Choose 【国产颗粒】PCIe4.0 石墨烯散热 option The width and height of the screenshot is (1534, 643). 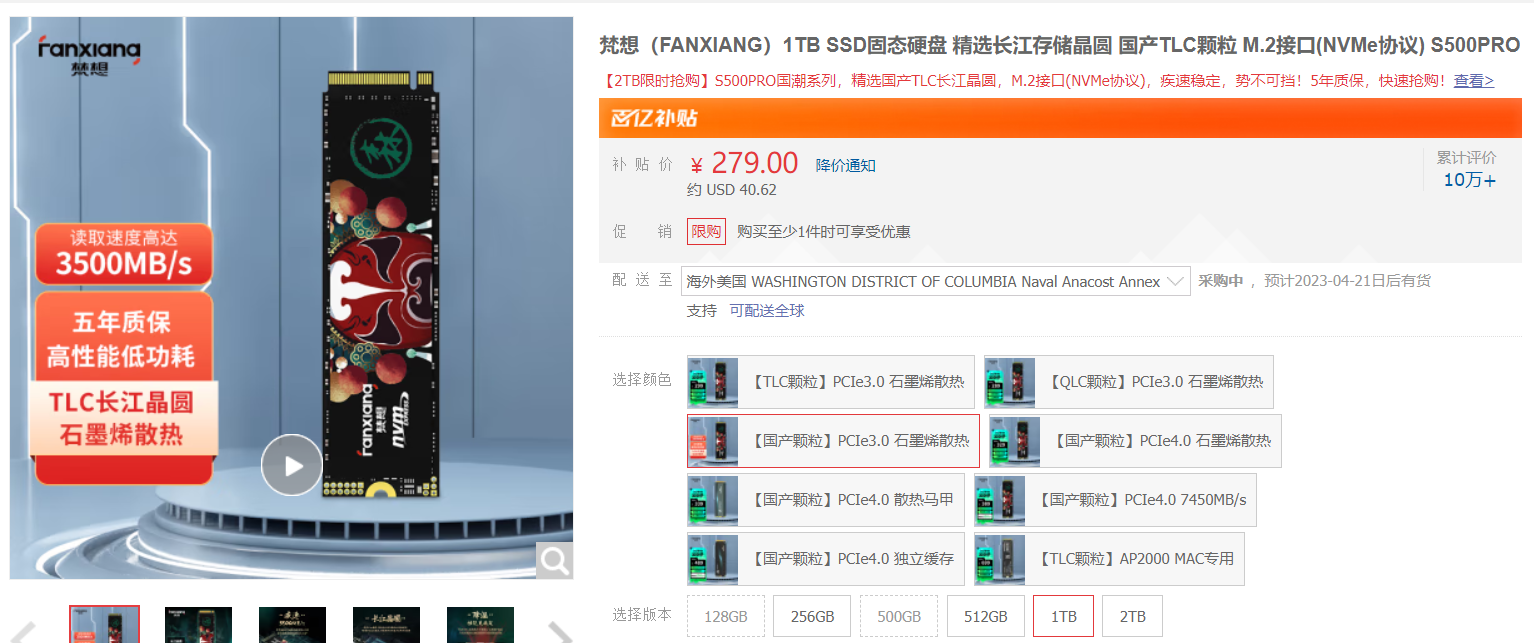[1135, 441]
